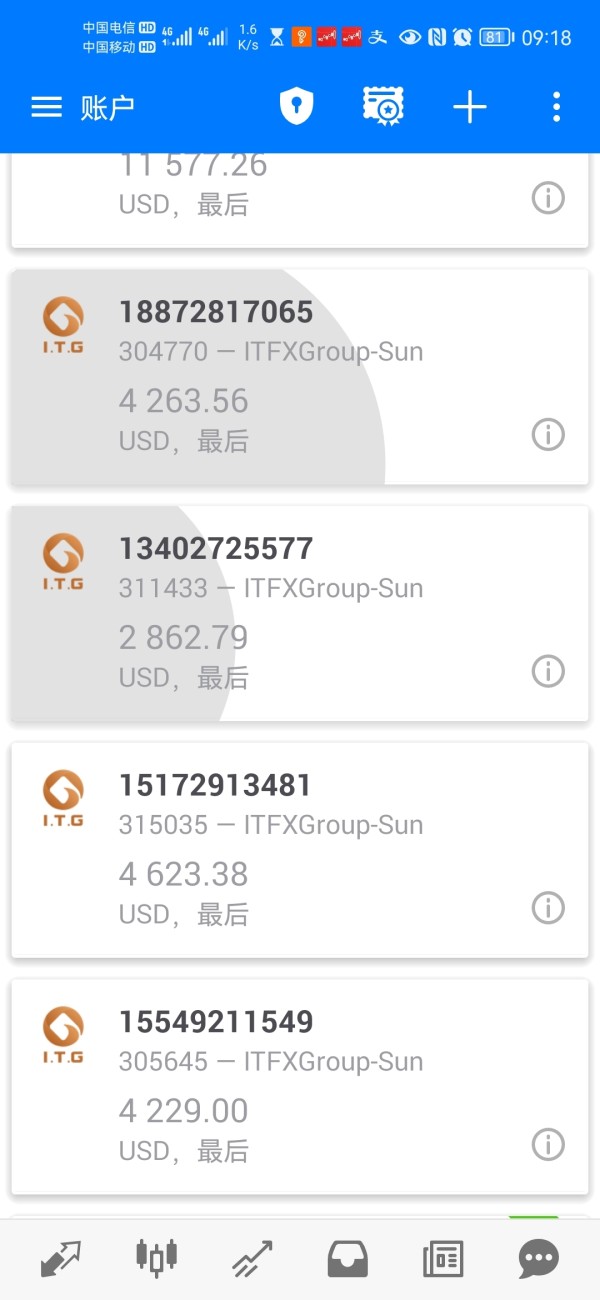Select account 18872817065
Viewport: 600px width, 1300px height.
point(300,377)
